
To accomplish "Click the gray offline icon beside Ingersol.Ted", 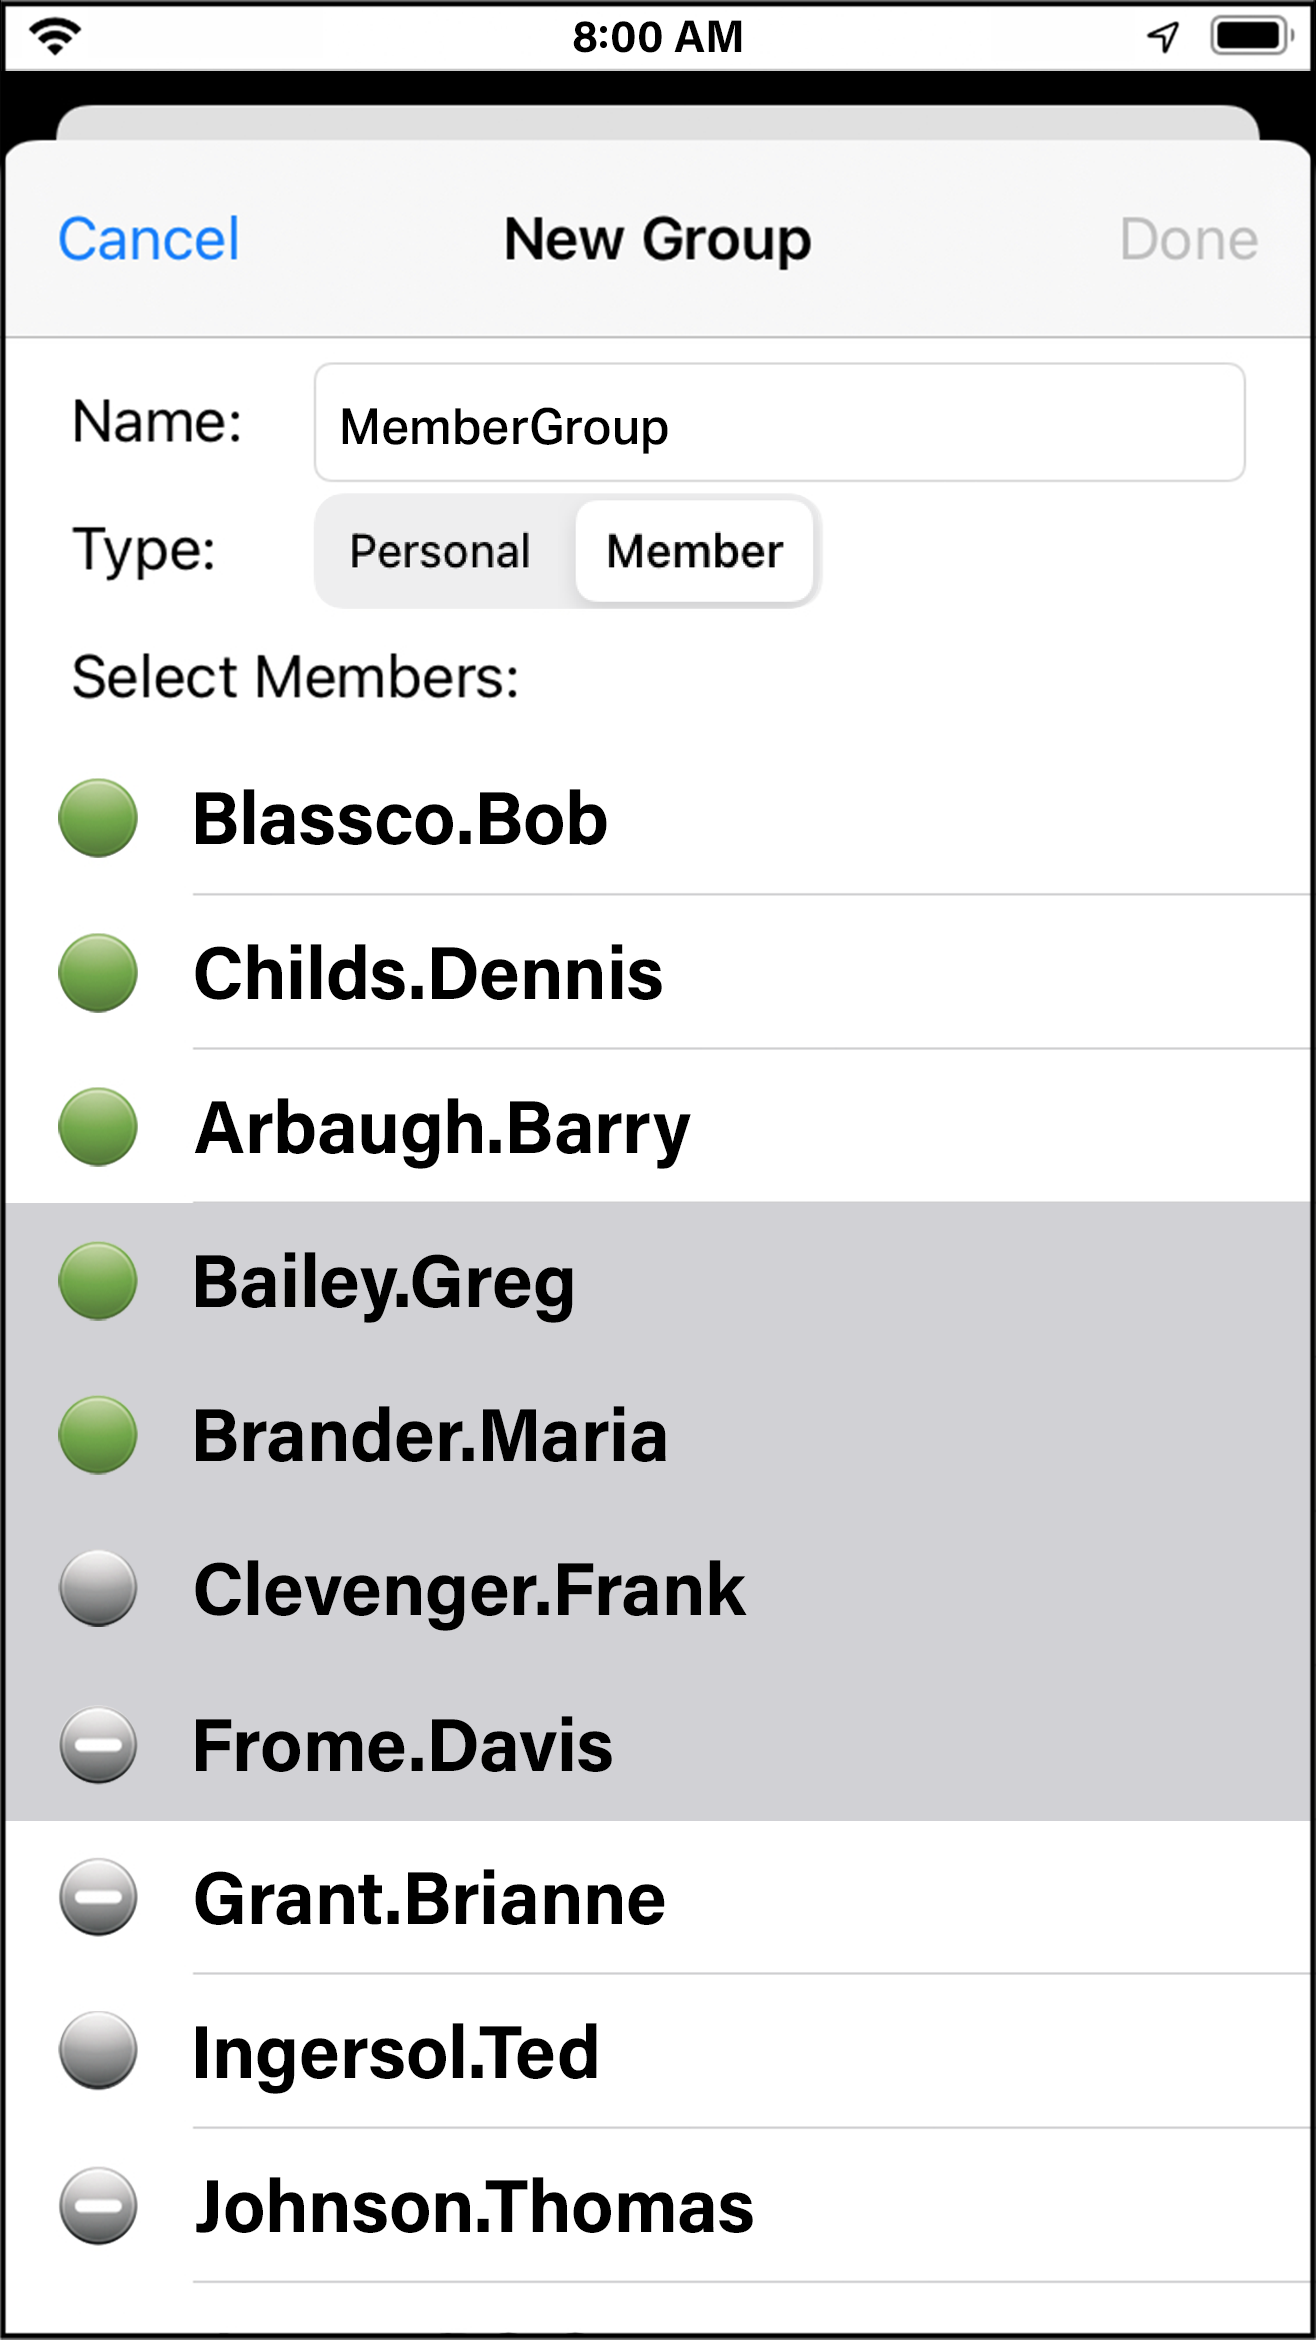I will click(98, 2051).
